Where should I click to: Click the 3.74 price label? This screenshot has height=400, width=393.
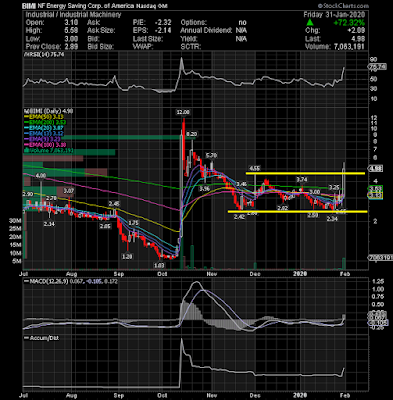pos(302,180)
